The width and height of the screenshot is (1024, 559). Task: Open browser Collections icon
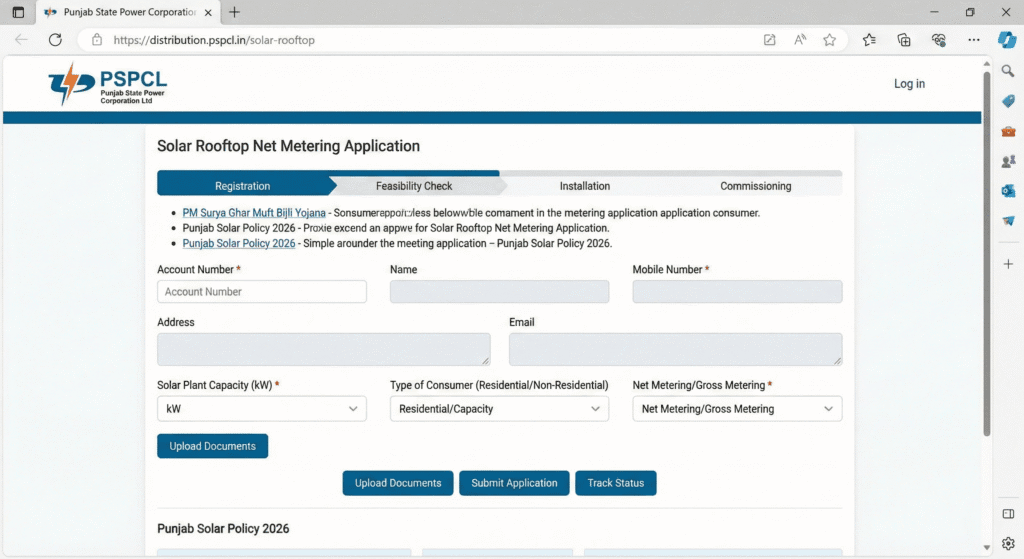click(x=904, y=40)
